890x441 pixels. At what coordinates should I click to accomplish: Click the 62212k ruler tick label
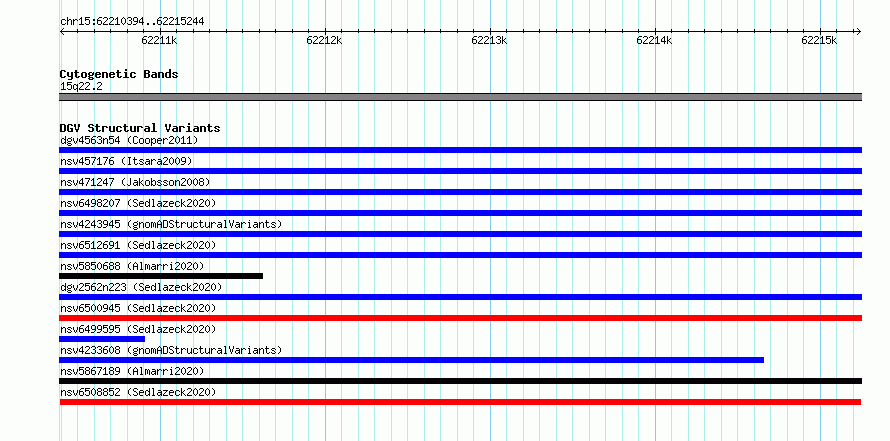tap(324, 40)
